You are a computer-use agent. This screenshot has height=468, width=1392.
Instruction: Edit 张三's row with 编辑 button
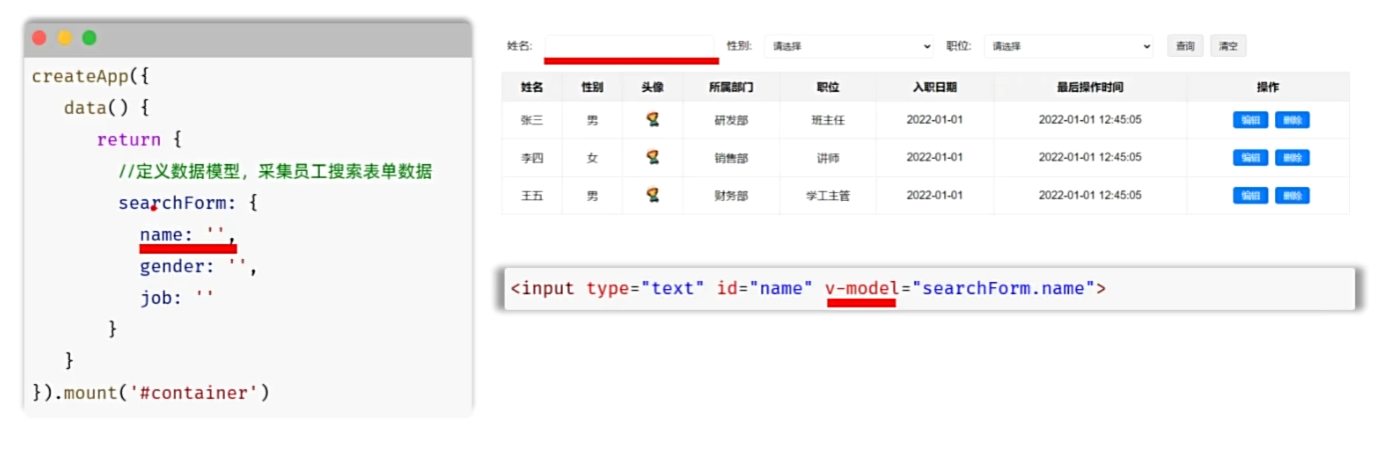point(1250,120)
